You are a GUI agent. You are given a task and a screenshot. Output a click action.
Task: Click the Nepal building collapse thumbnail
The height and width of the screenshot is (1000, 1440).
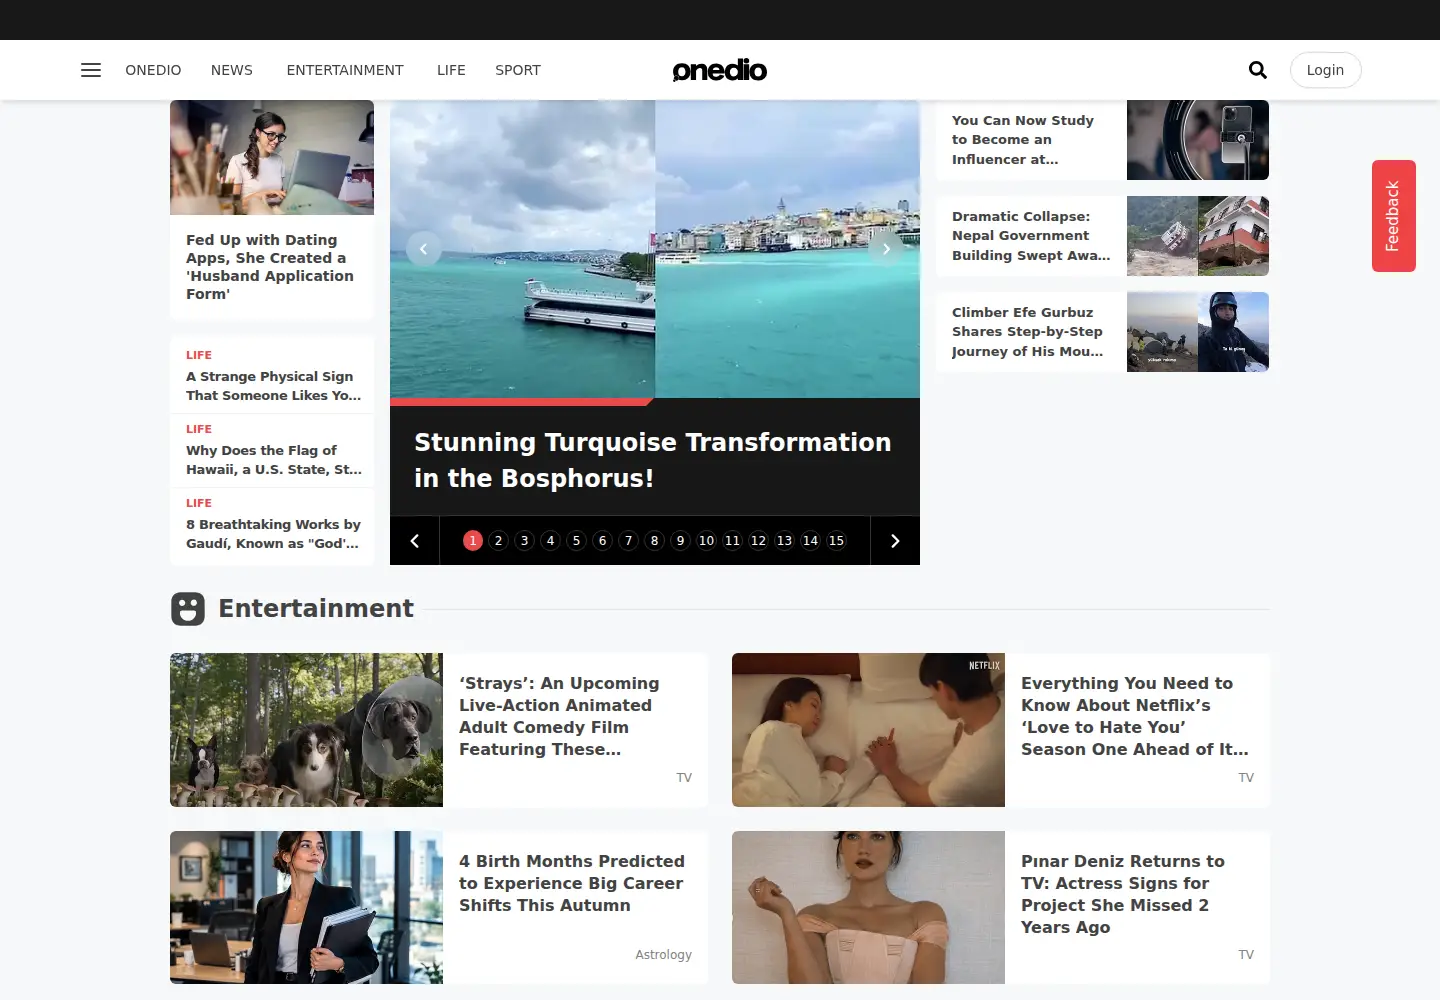[1198, 236]
